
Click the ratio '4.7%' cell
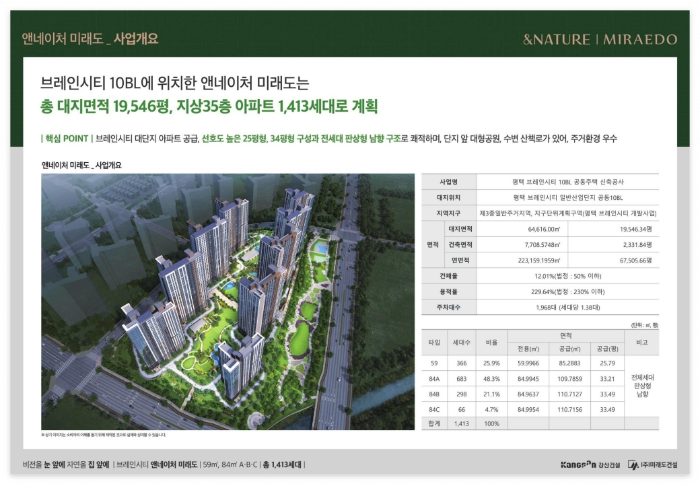click(x=492, y=409)
